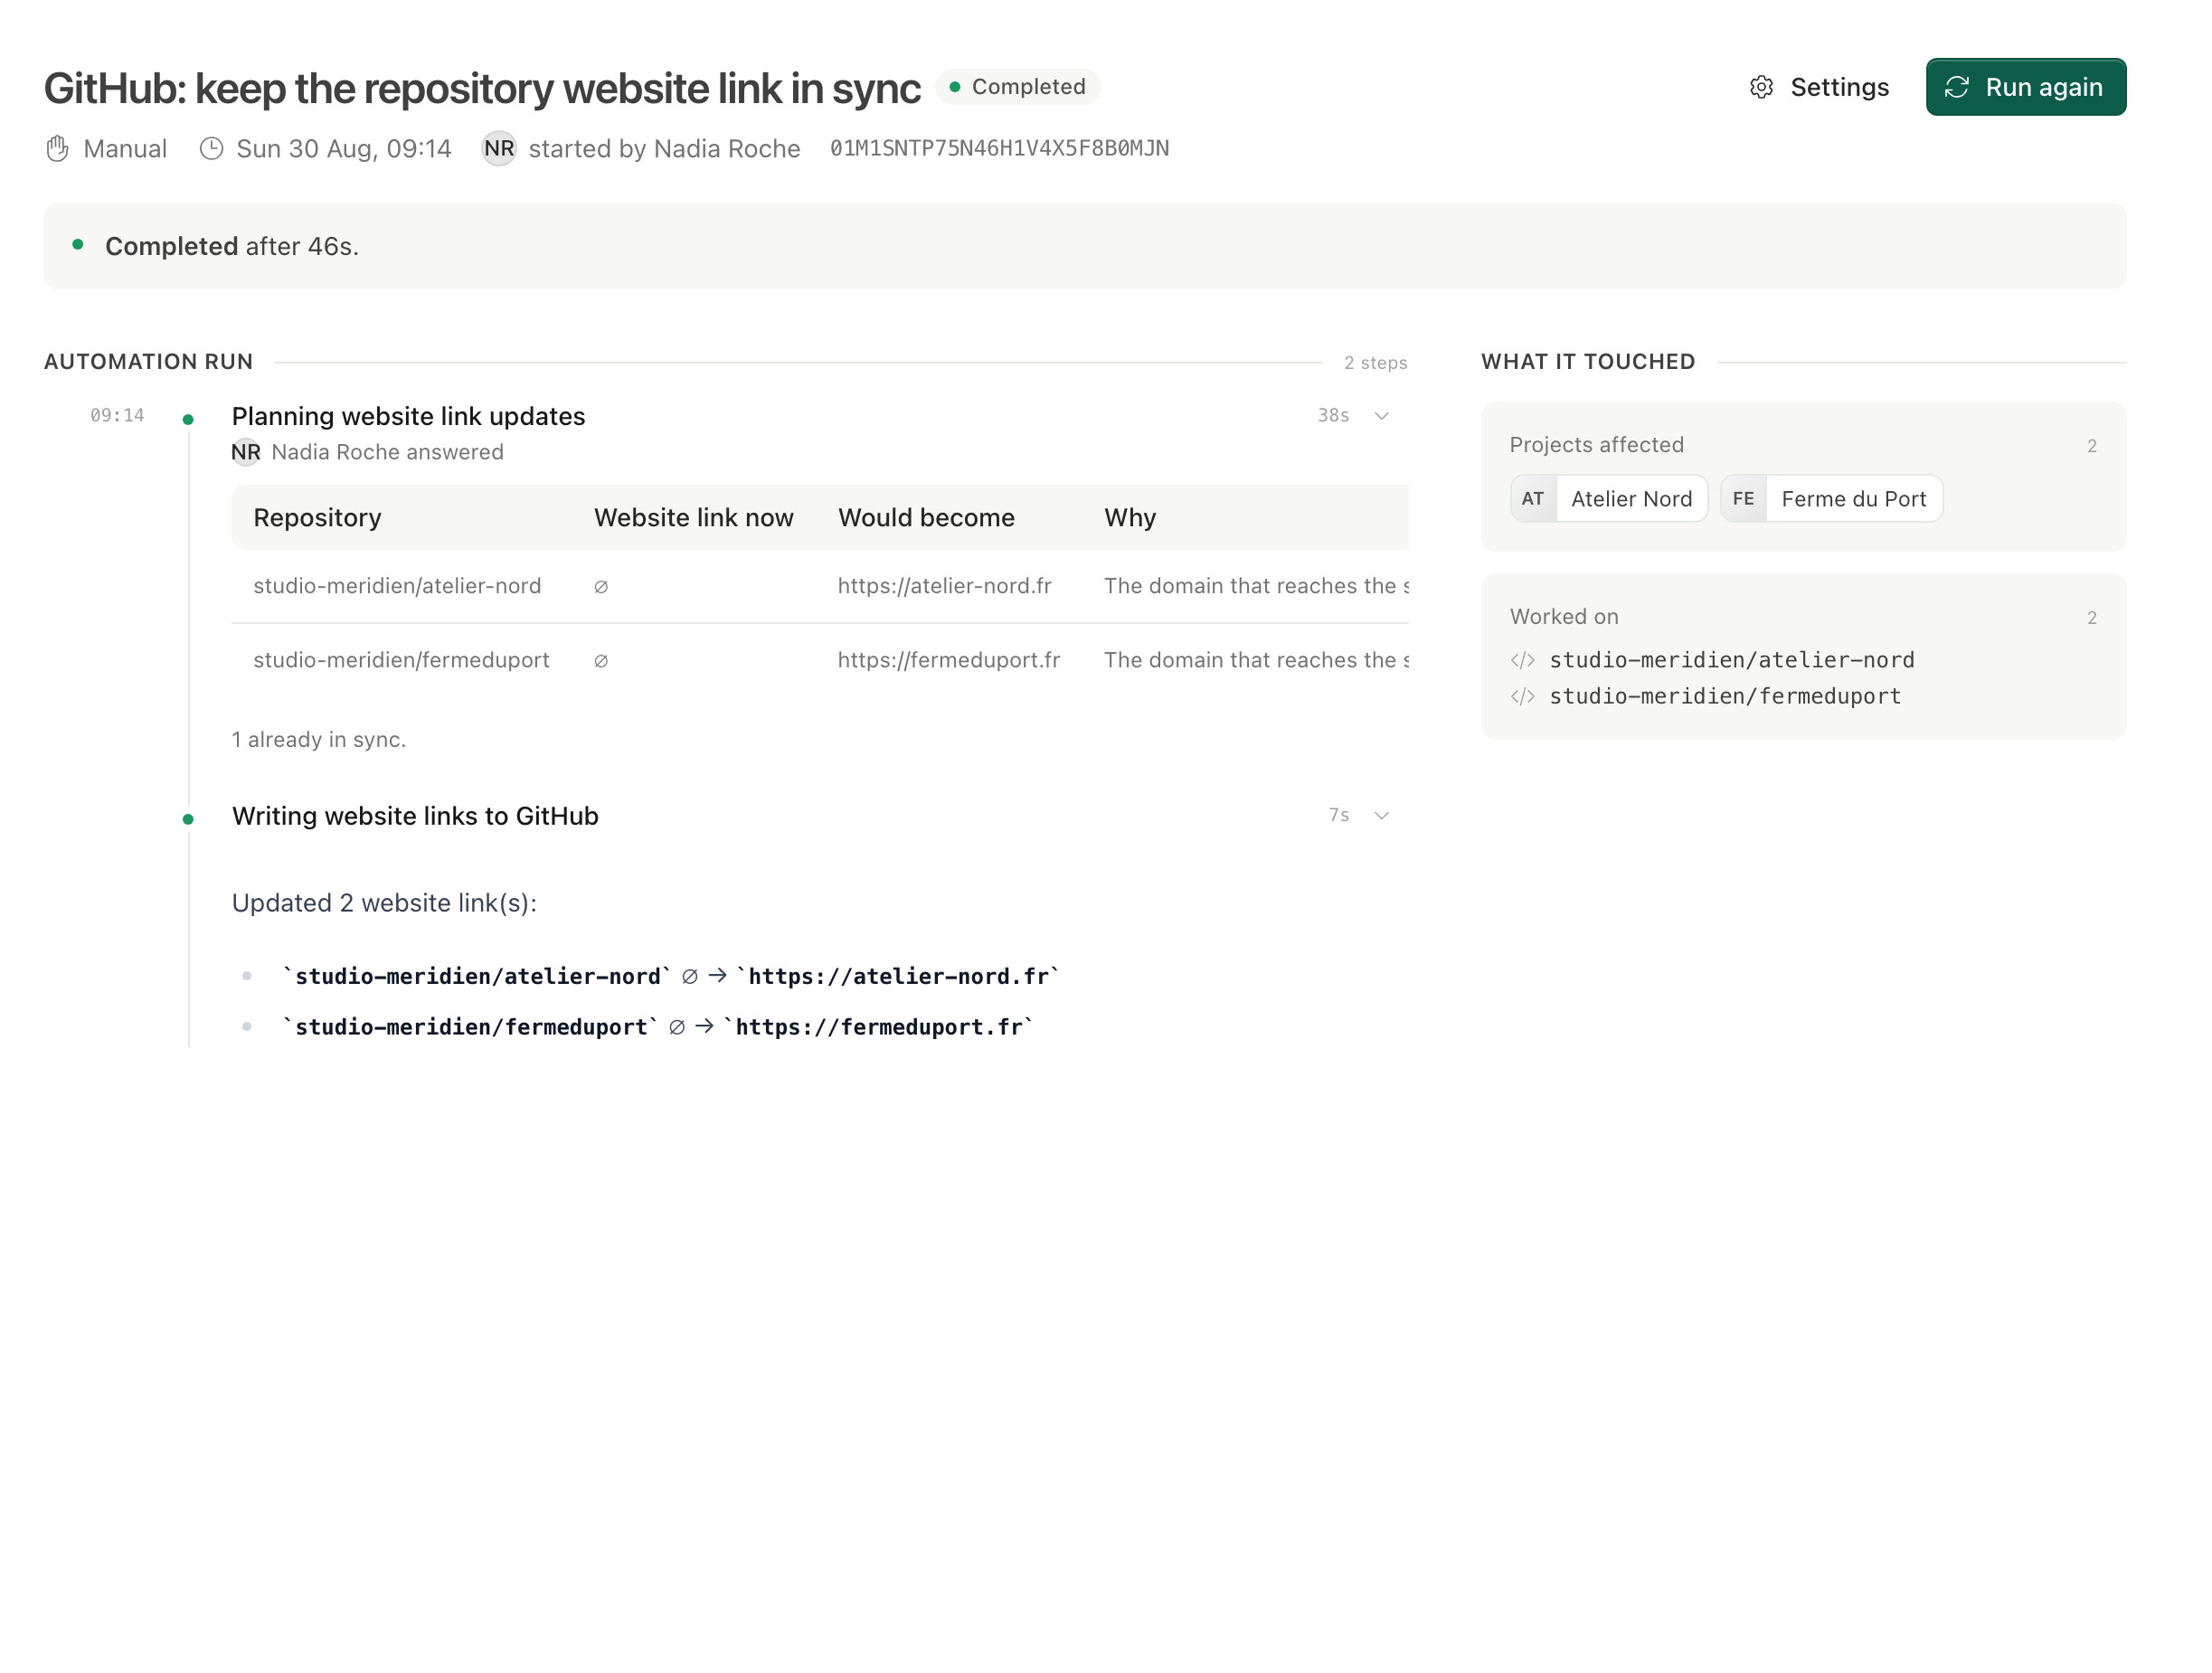Viewport: 2212px width, 1673px height.
Task: Click the code icon beside studio-meridien/atelier-nord
Action: click(x=1522, y=660)
